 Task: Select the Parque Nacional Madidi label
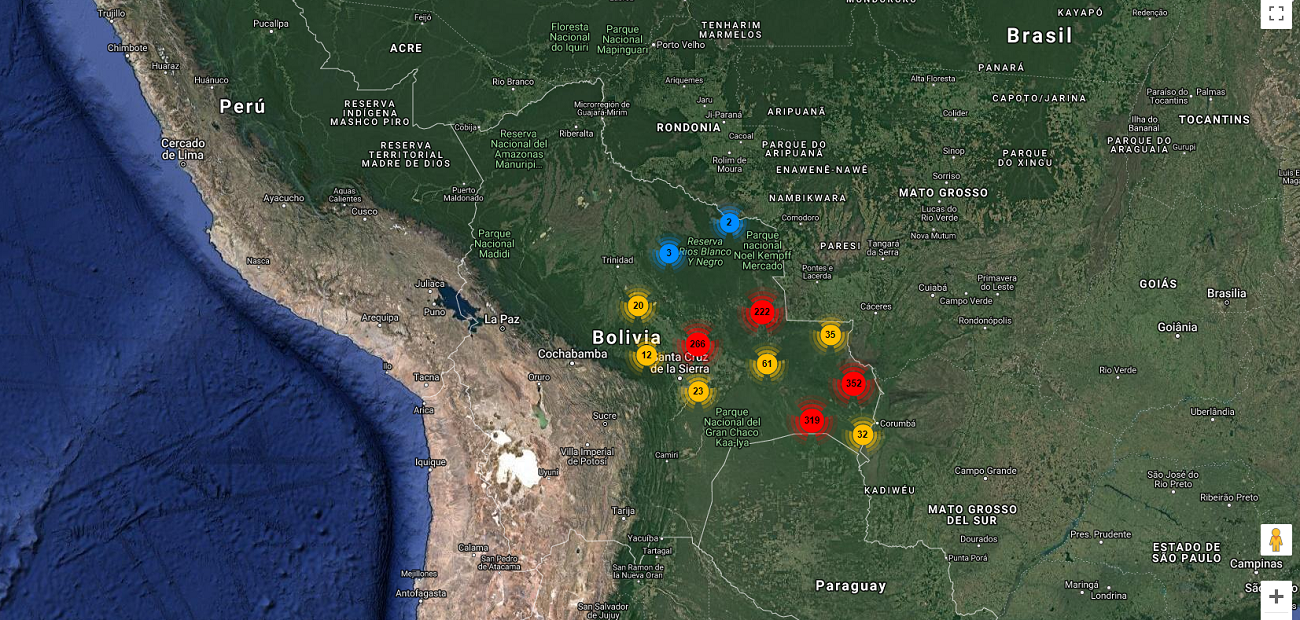coord(495,244)
